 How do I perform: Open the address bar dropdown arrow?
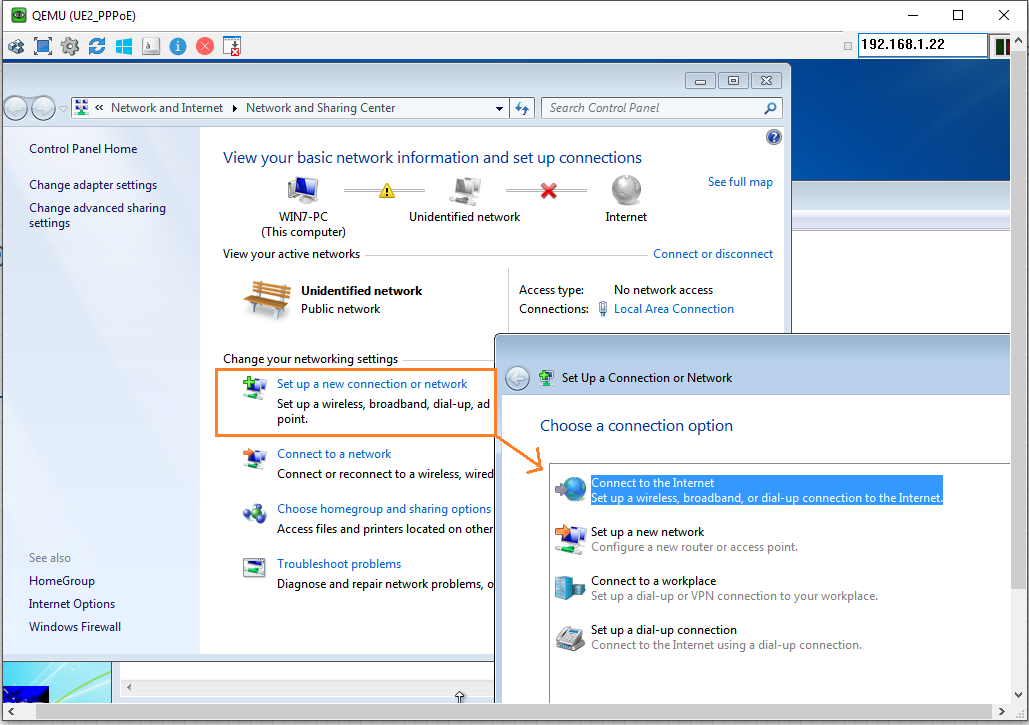click(498, 108)
